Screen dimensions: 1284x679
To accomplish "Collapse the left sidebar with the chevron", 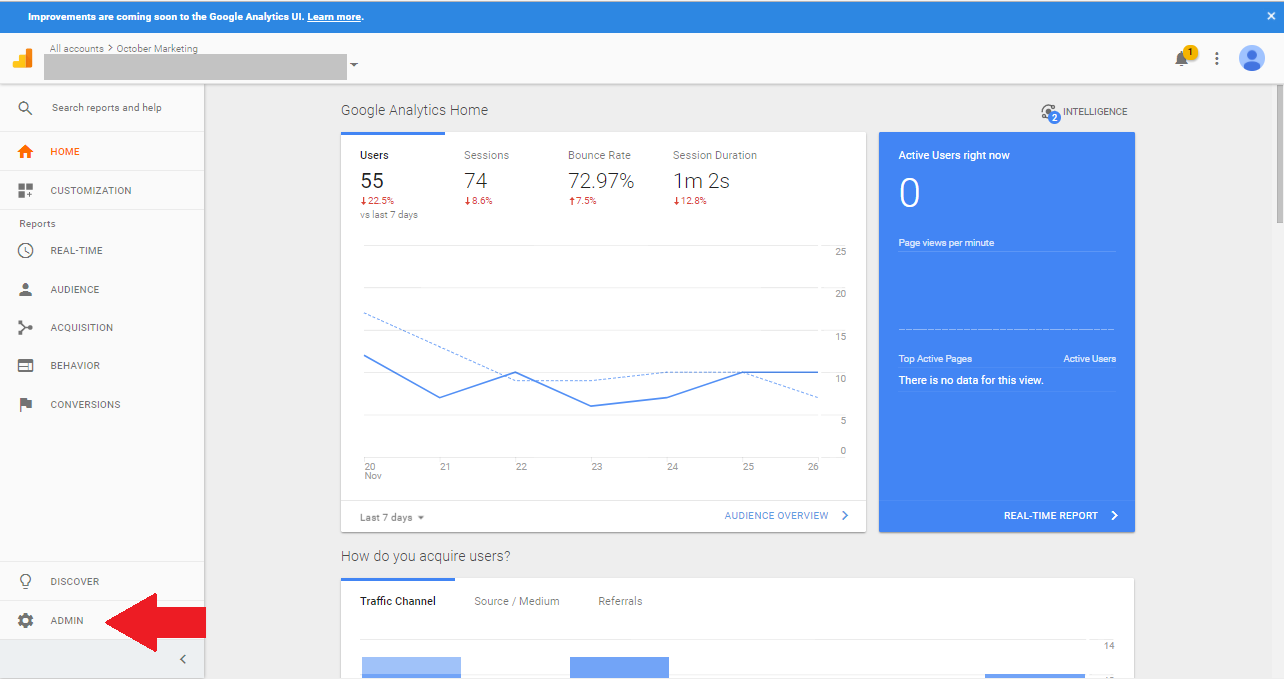I will click(x=183, y=659).
